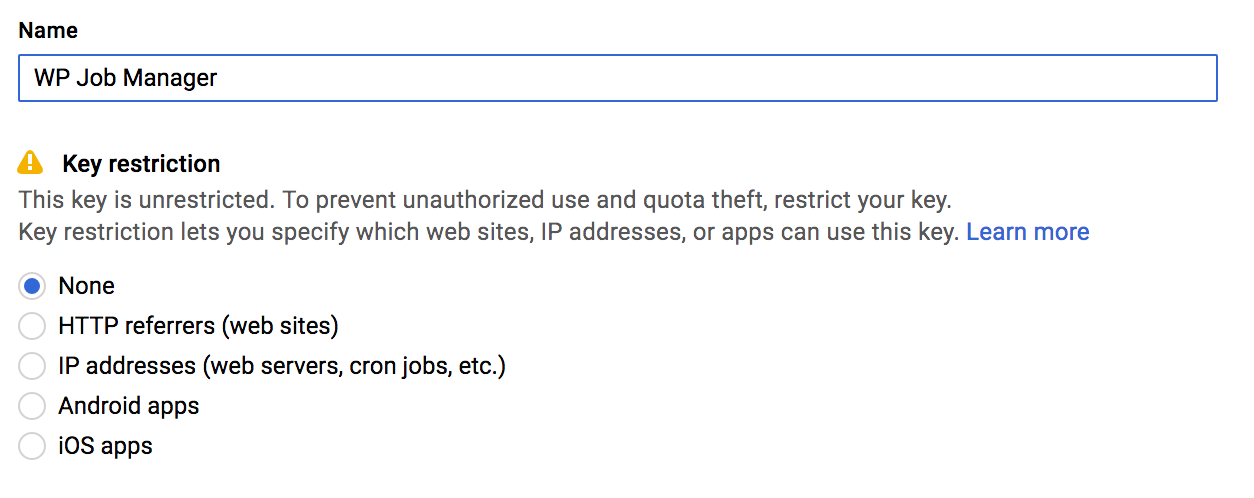
Task: Click the "IP addresses (web servers, cron jobs, etc.)" label
Action: point(282,366)
